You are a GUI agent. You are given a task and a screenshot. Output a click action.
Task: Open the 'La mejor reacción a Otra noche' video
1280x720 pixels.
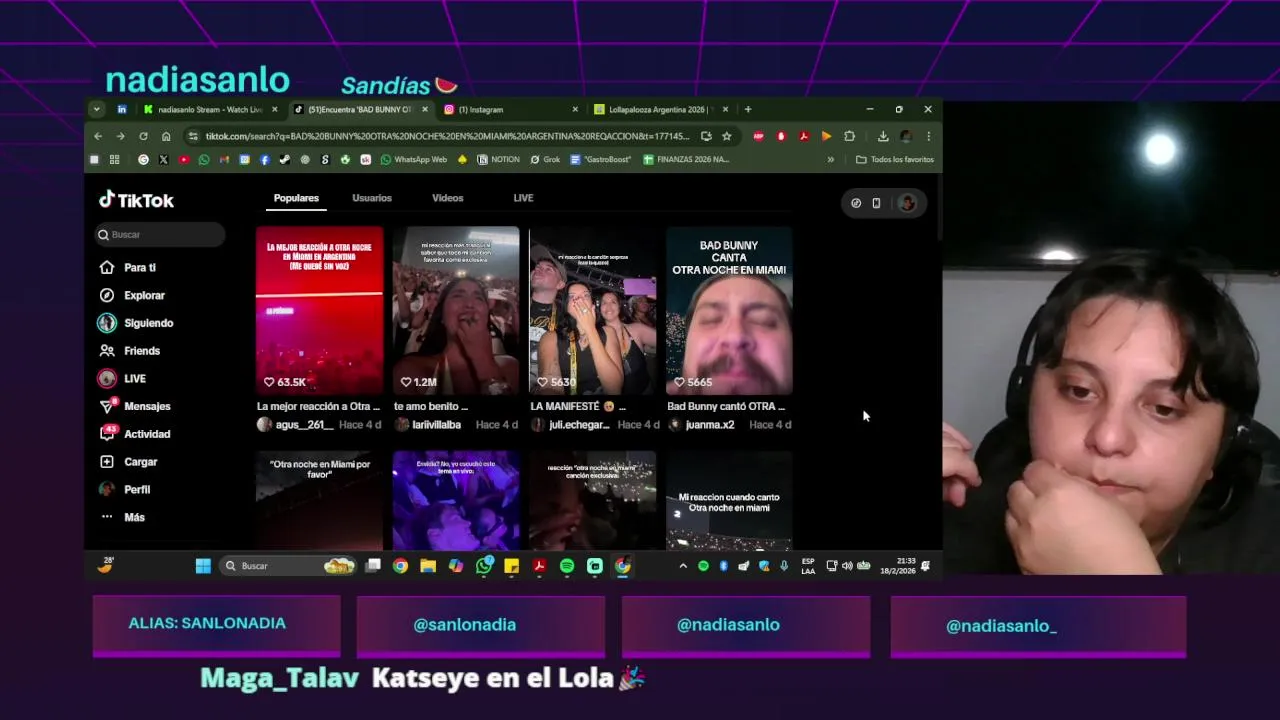319,311
